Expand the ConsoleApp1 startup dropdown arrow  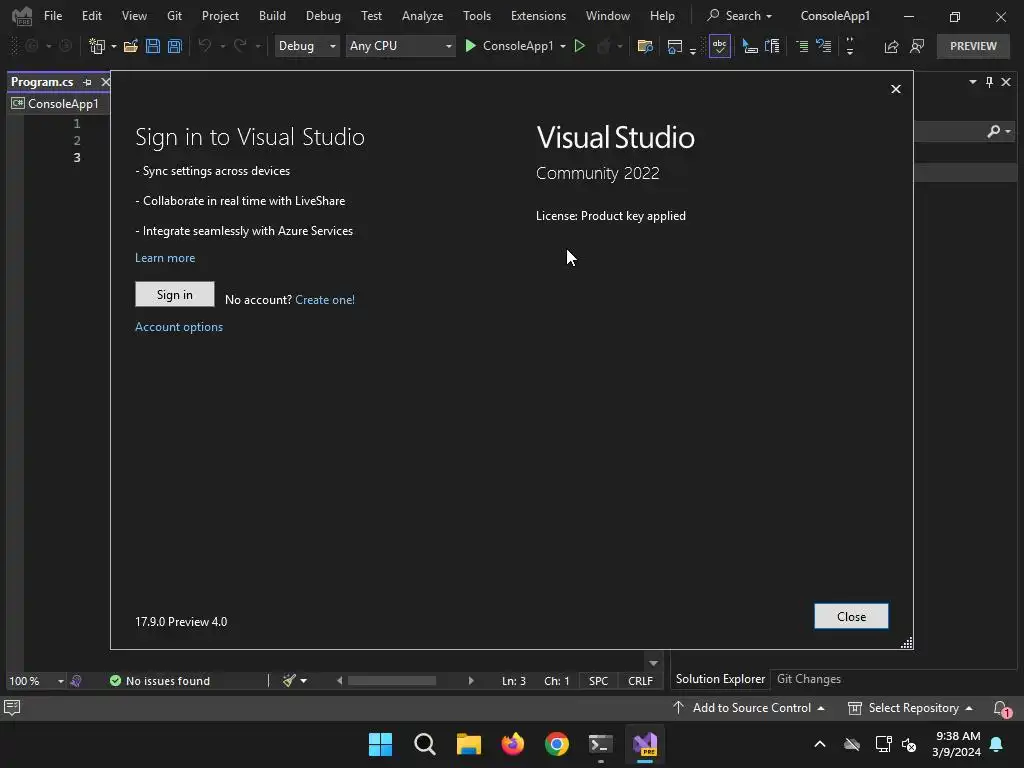coord(563,46)
